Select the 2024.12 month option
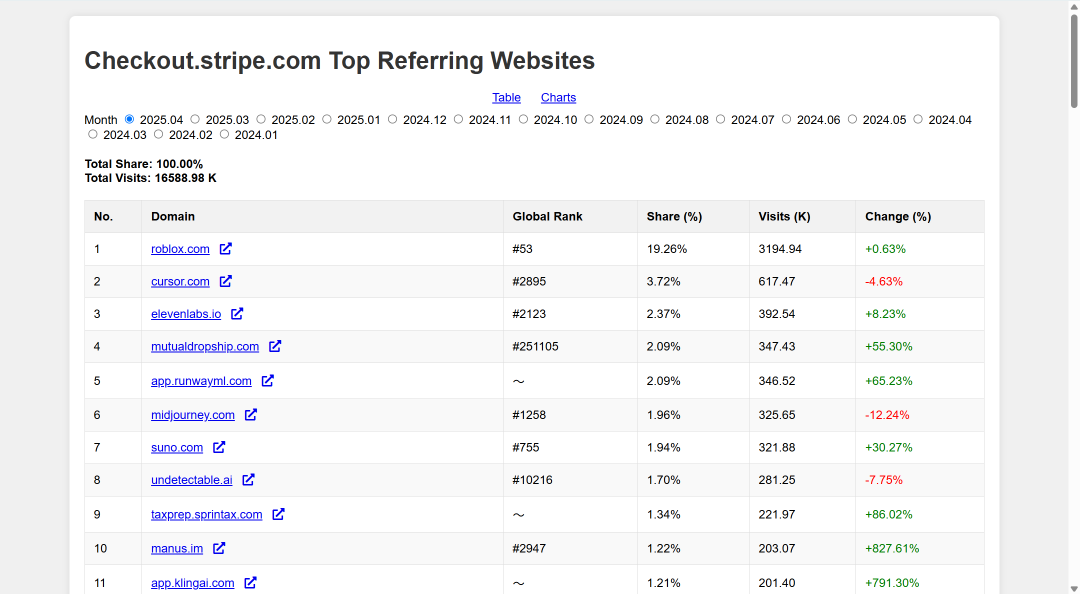Image resolution: width=1080 pixels, height=594 pixels. [x=393, y=119]
